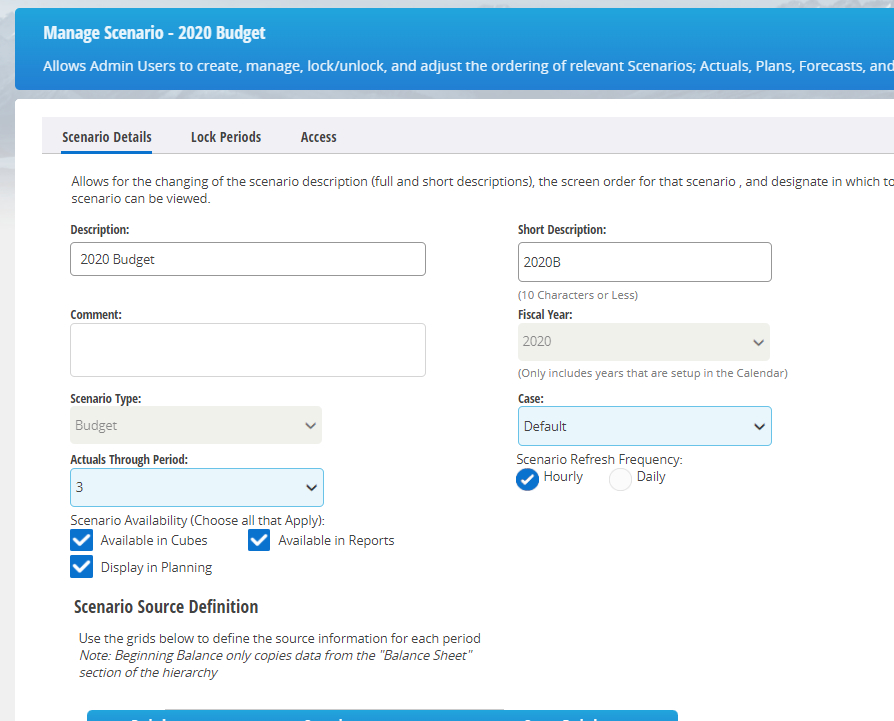Open the Lock Periods tab

226,137
